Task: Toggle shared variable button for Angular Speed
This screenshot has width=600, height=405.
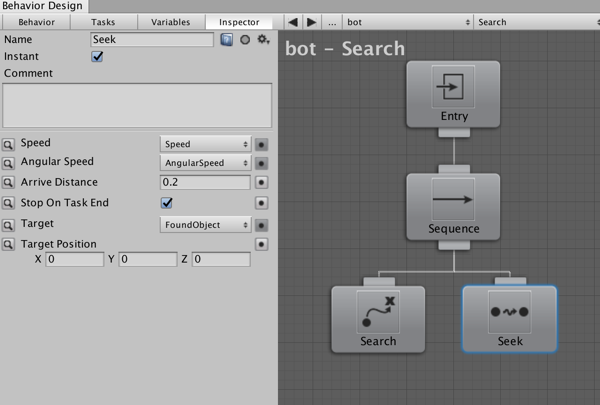Action: point(261,163)
